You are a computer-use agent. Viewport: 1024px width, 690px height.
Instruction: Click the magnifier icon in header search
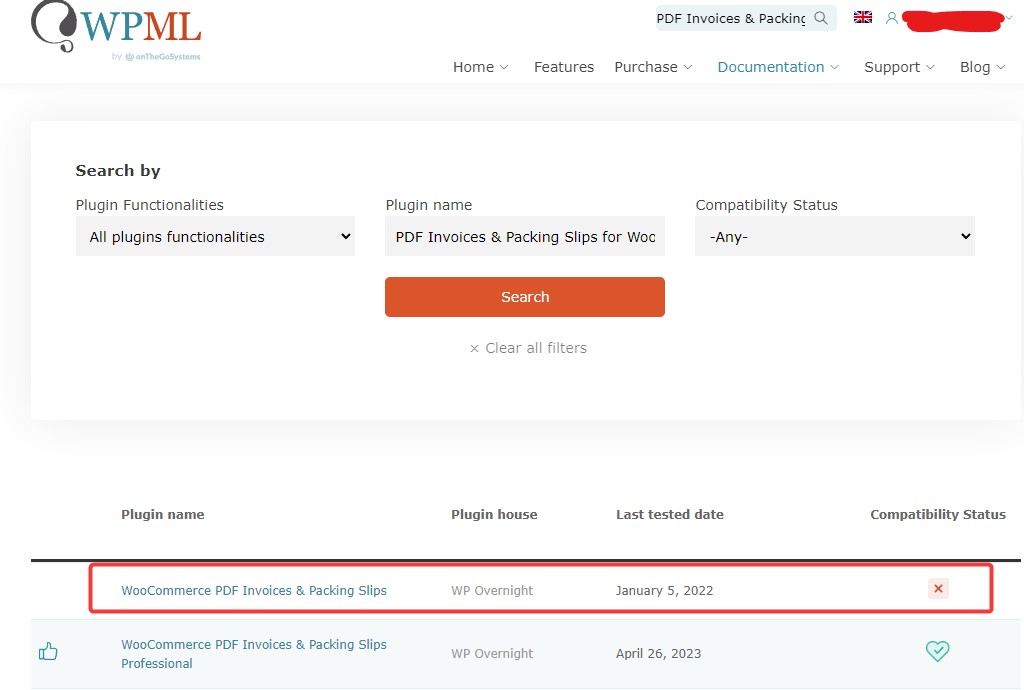(821, 18)
